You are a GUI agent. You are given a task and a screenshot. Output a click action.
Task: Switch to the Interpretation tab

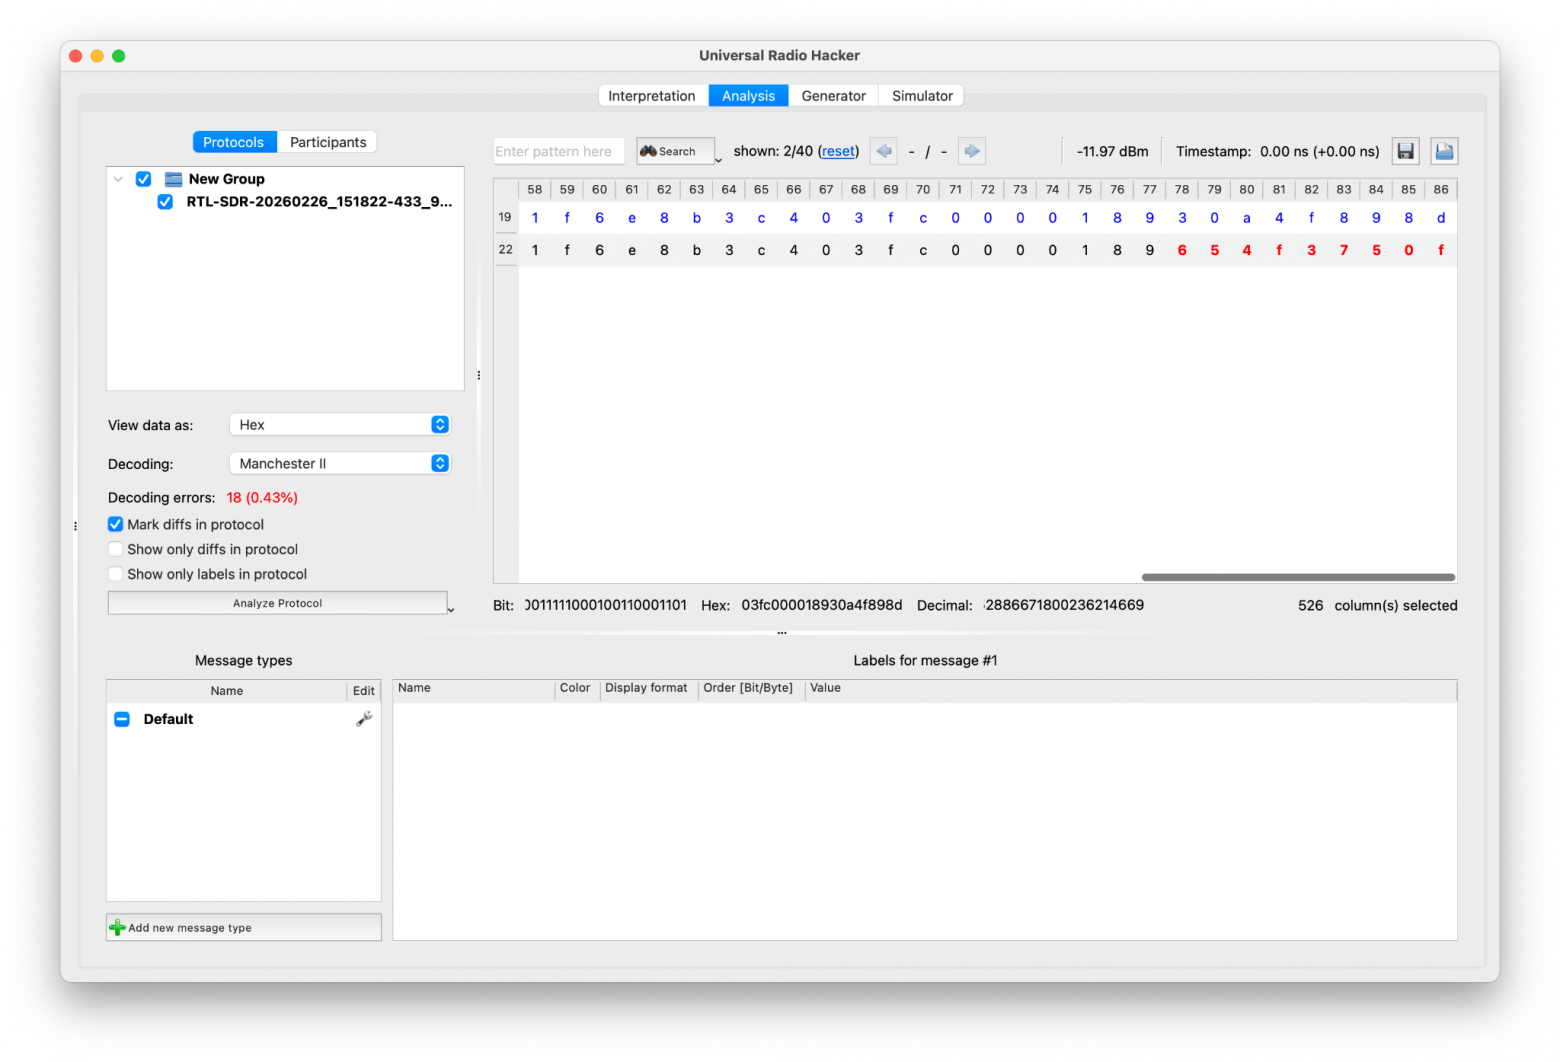point(651,96)
